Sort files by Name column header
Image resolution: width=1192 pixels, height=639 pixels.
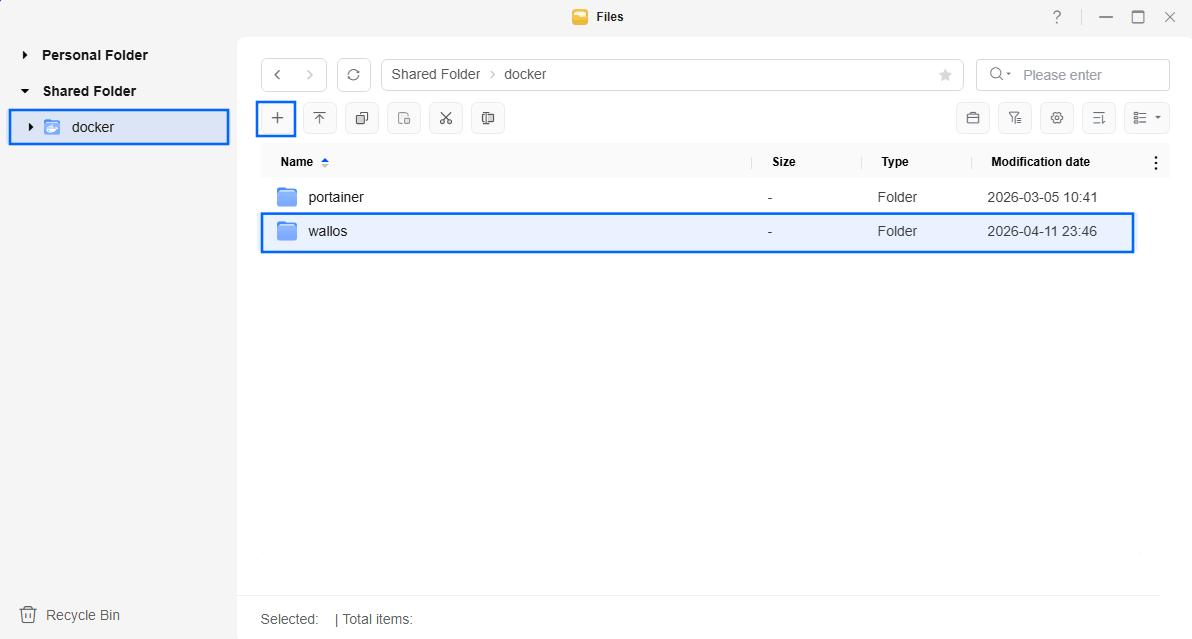297,162
